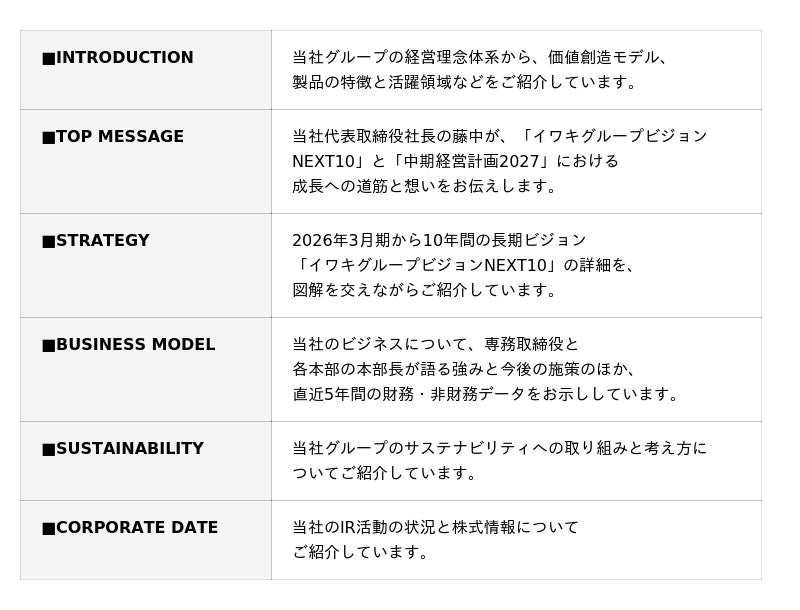Click the square bullet before INTRODUCTION
Screen dimensions: 800x610
(48, 58)
